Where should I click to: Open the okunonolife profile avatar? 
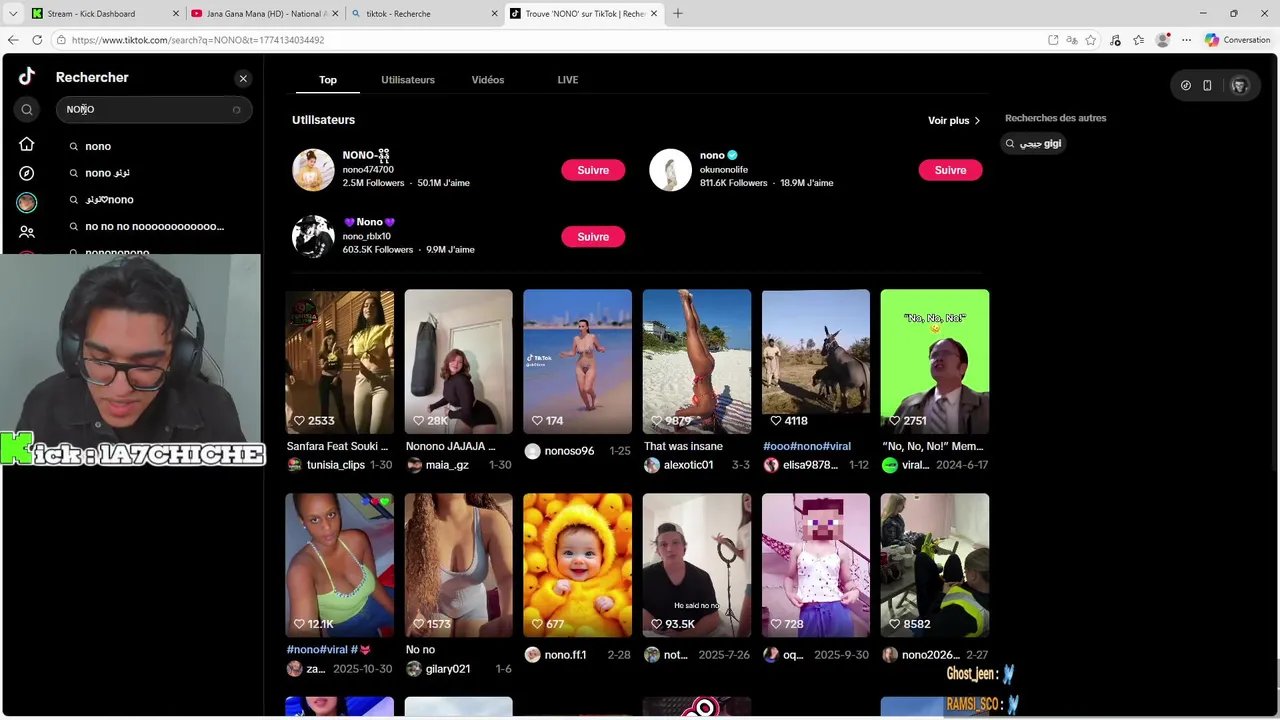coord(670,170)
